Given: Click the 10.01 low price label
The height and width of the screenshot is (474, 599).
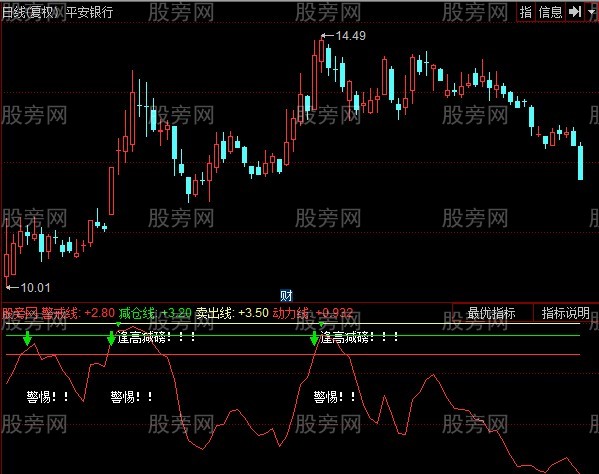Looking at the screenshot, I should 35,288.
